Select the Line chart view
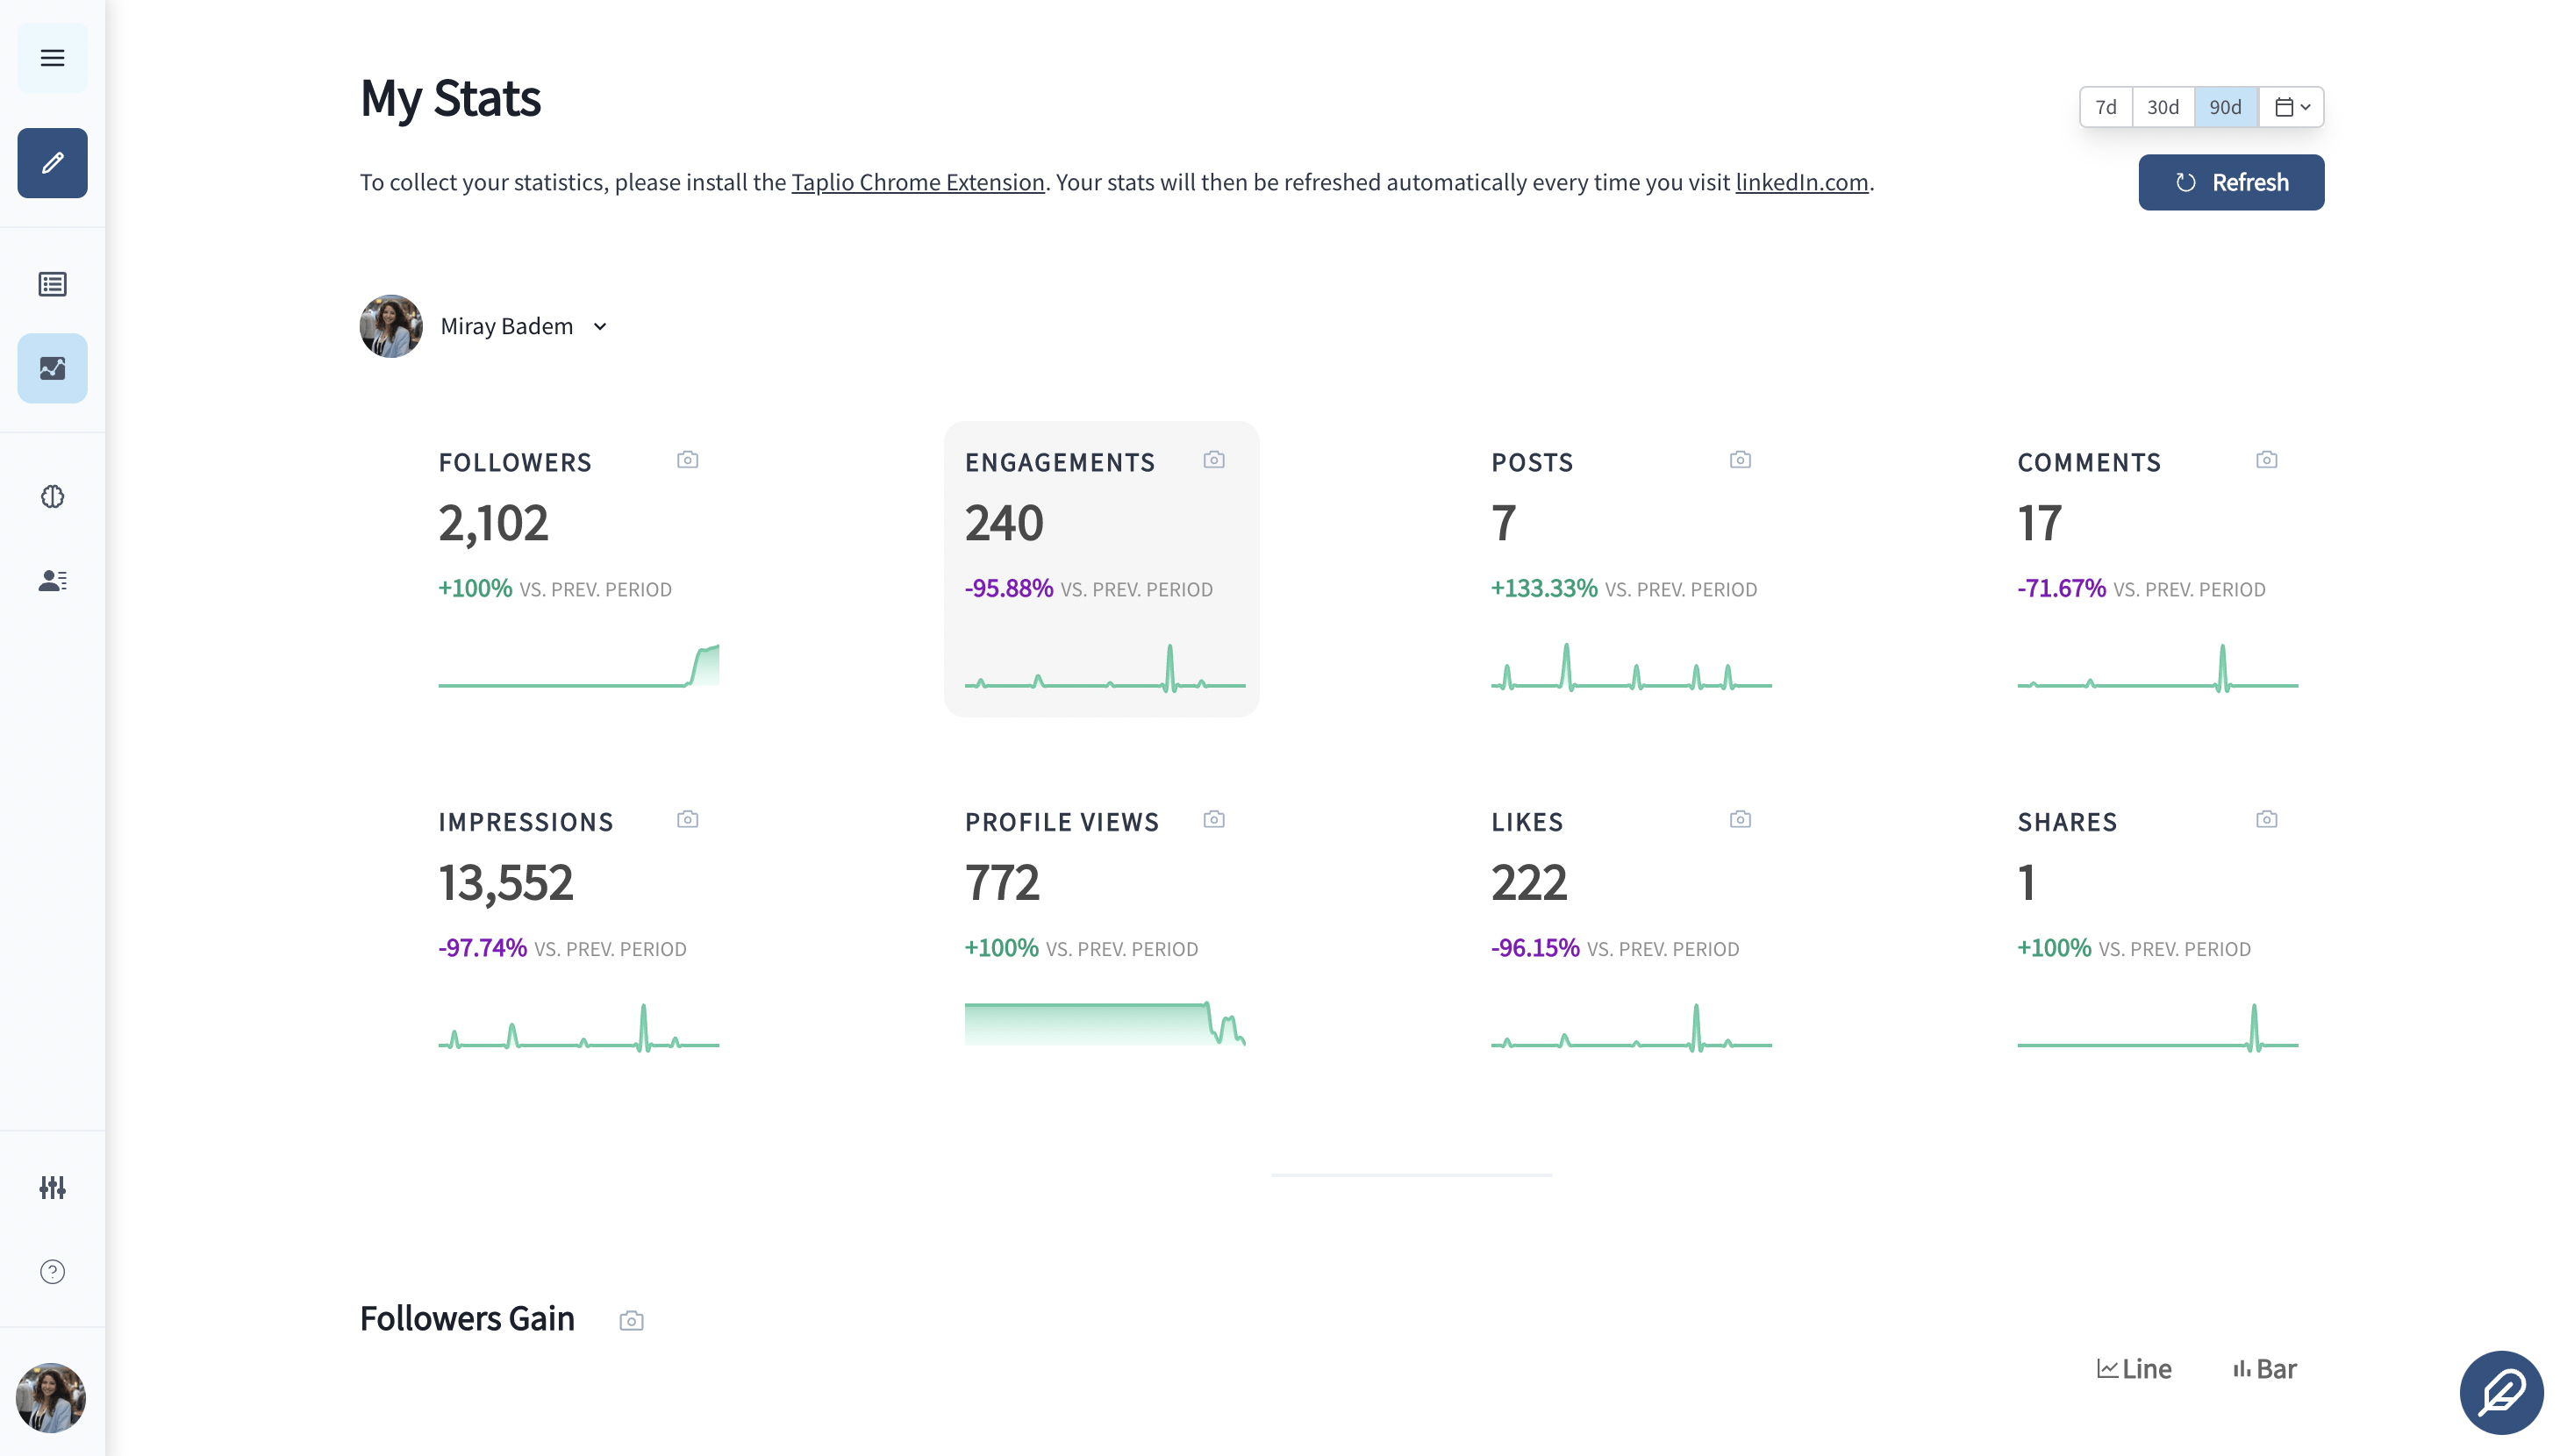 click(2134, 1368)
